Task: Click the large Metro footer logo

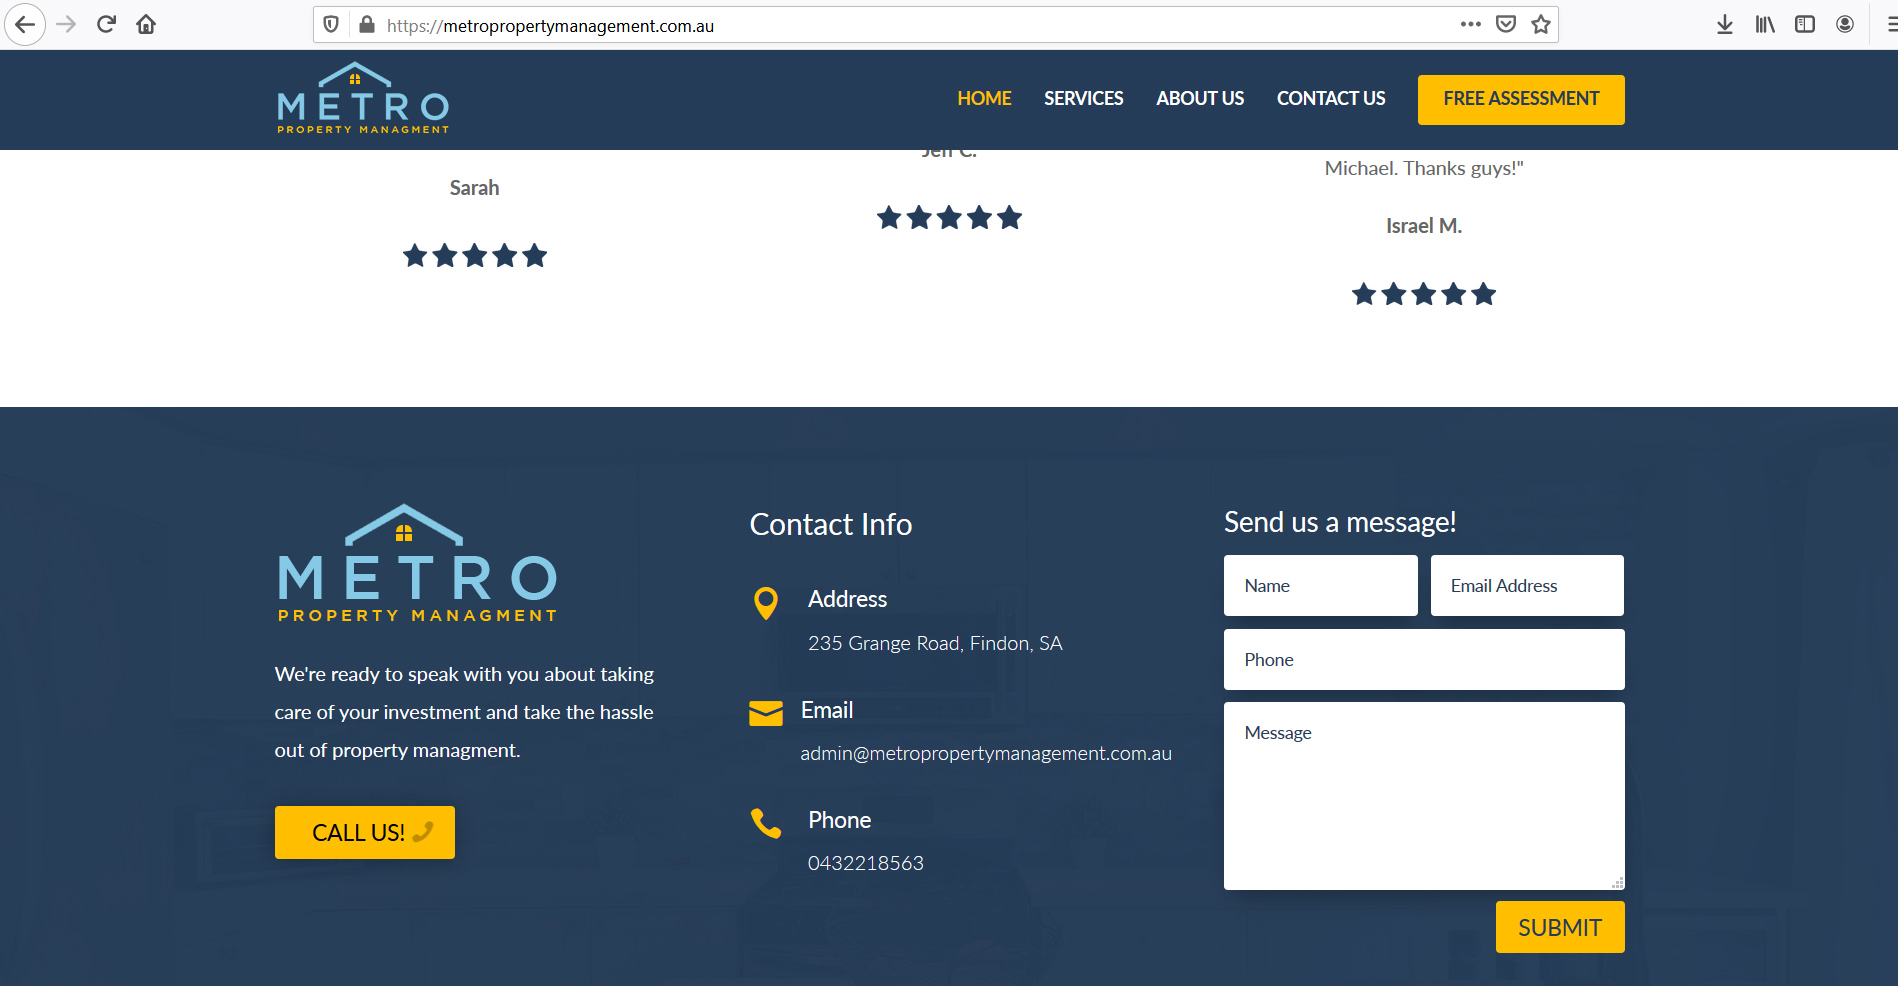Action: coord(417,563)
